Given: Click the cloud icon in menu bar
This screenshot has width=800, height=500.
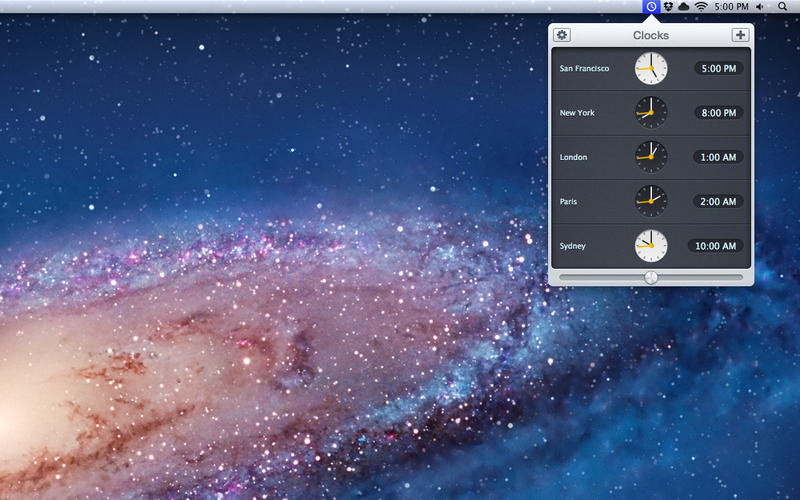Looking at the screenshot, I should 683,7.
